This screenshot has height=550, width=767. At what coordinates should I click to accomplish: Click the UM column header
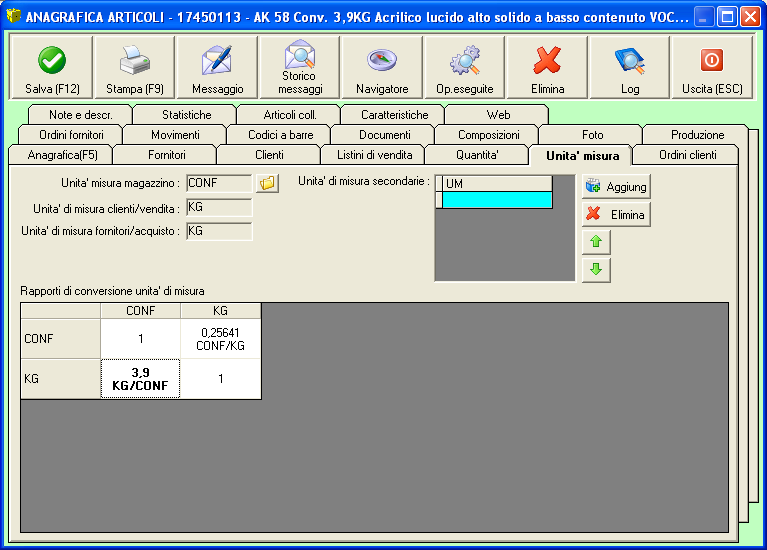[x=497, y=183]
